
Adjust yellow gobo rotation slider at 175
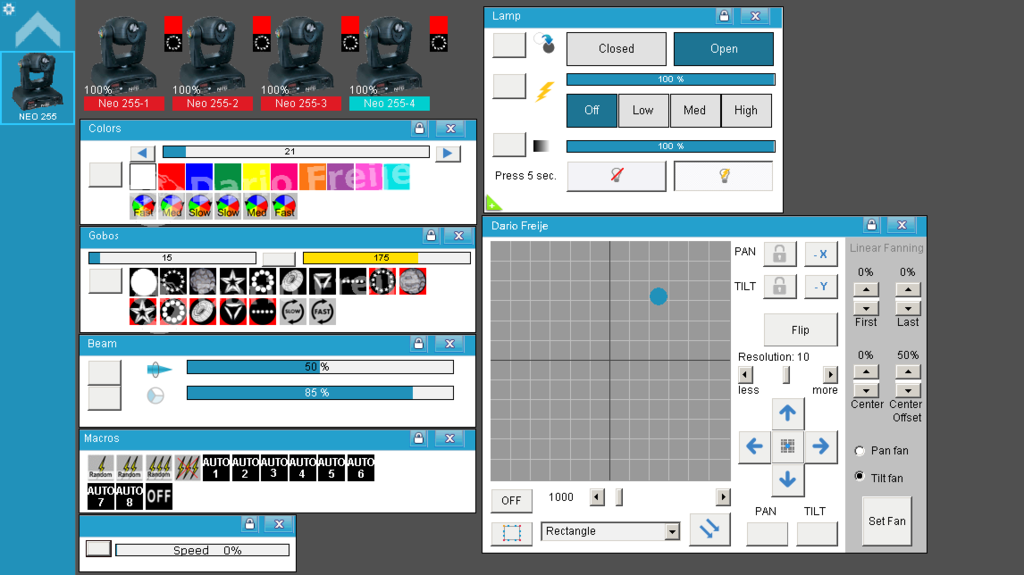pyautogui.click(x=387, y=258)
